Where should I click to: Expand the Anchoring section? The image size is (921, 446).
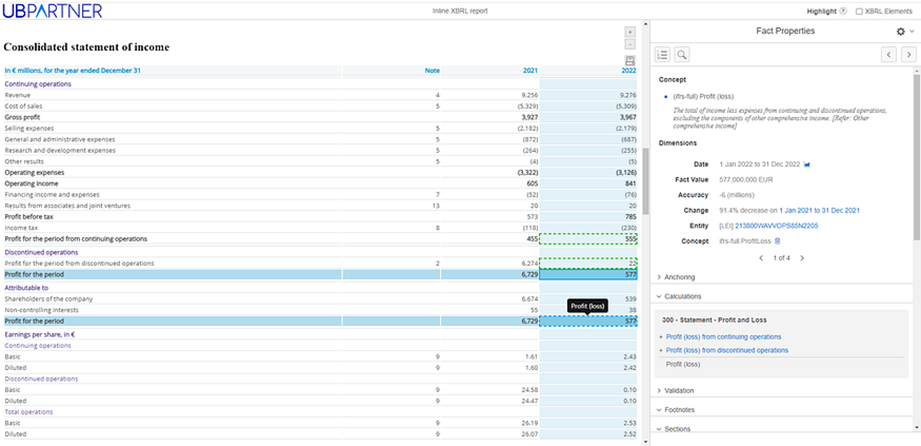click(x=680, y=277)
